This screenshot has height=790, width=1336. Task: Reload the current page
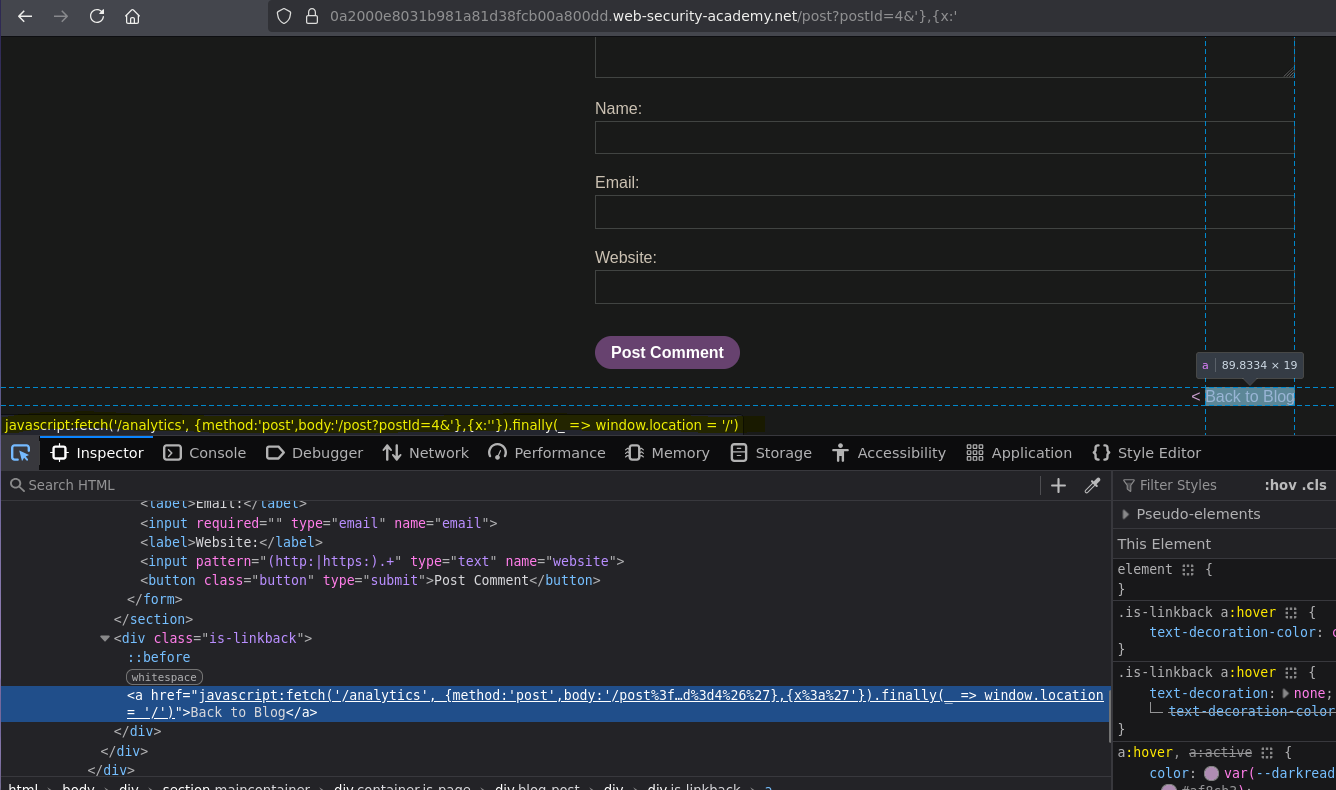97,16
